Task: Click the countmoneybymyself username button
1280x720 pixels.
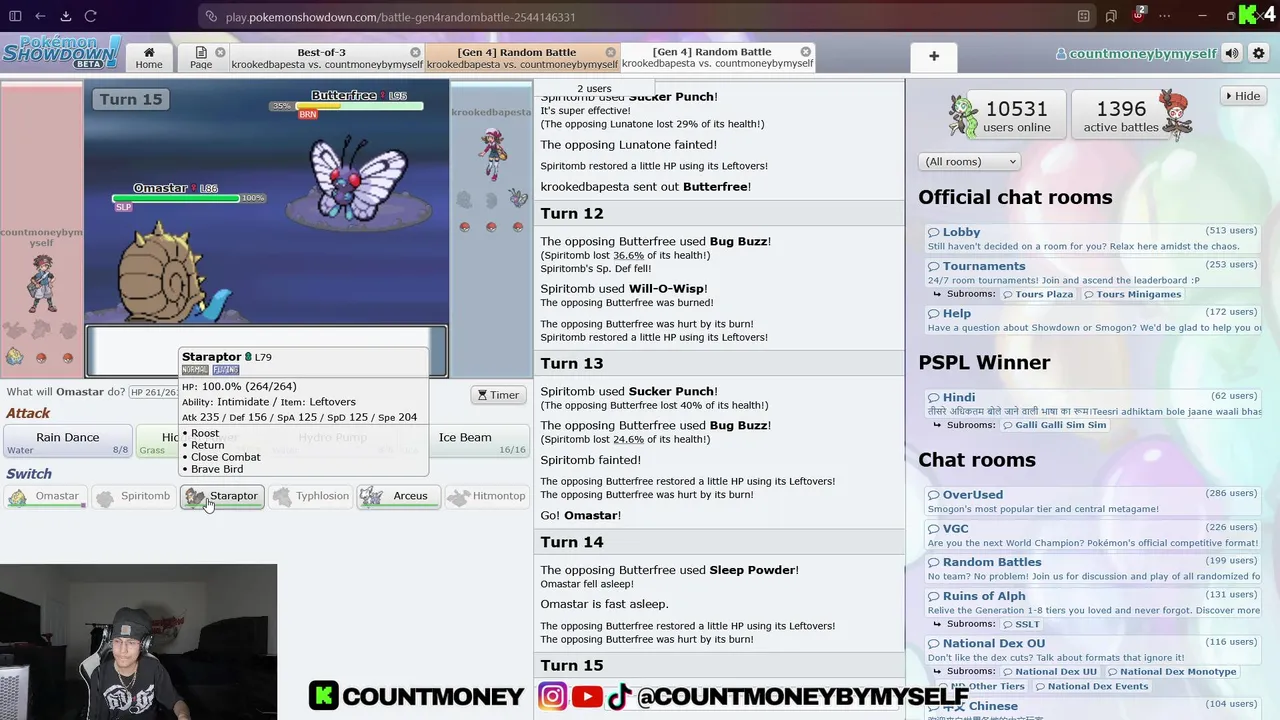Action: point(1136,54)
